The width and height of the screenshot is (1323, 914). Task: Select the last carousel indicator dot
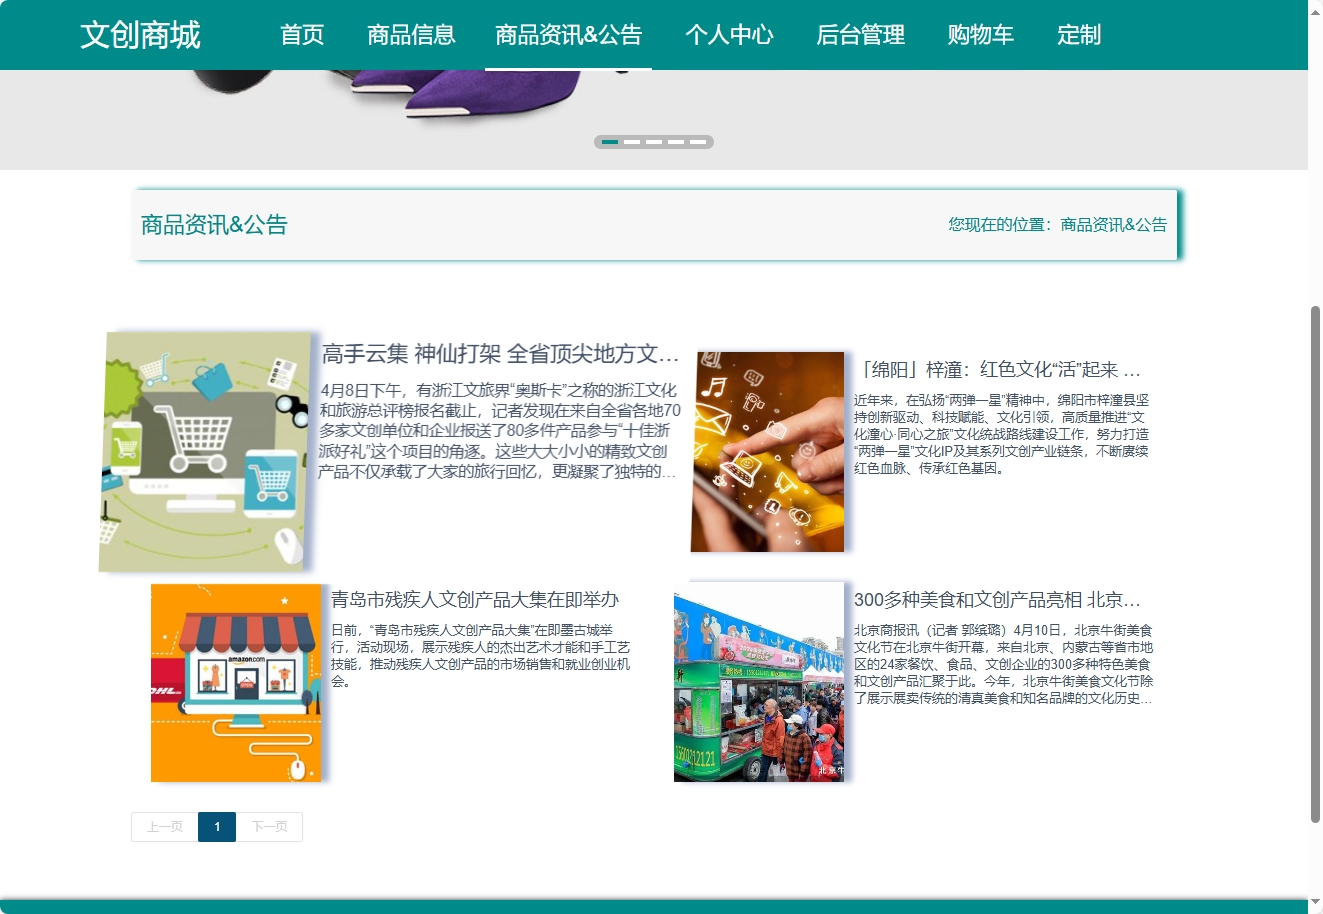click(x=695, y=142)
